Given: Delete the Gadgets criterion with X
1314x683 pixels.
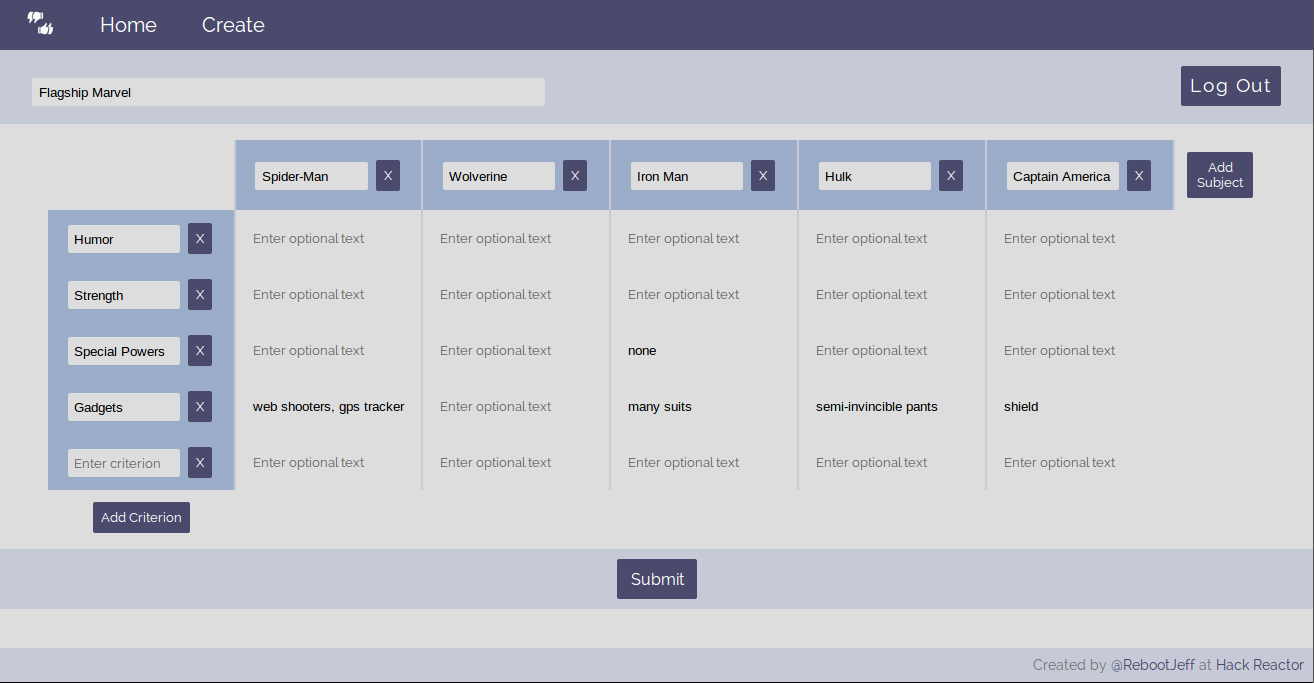Looking at the screenshot, I should (200, 407).
